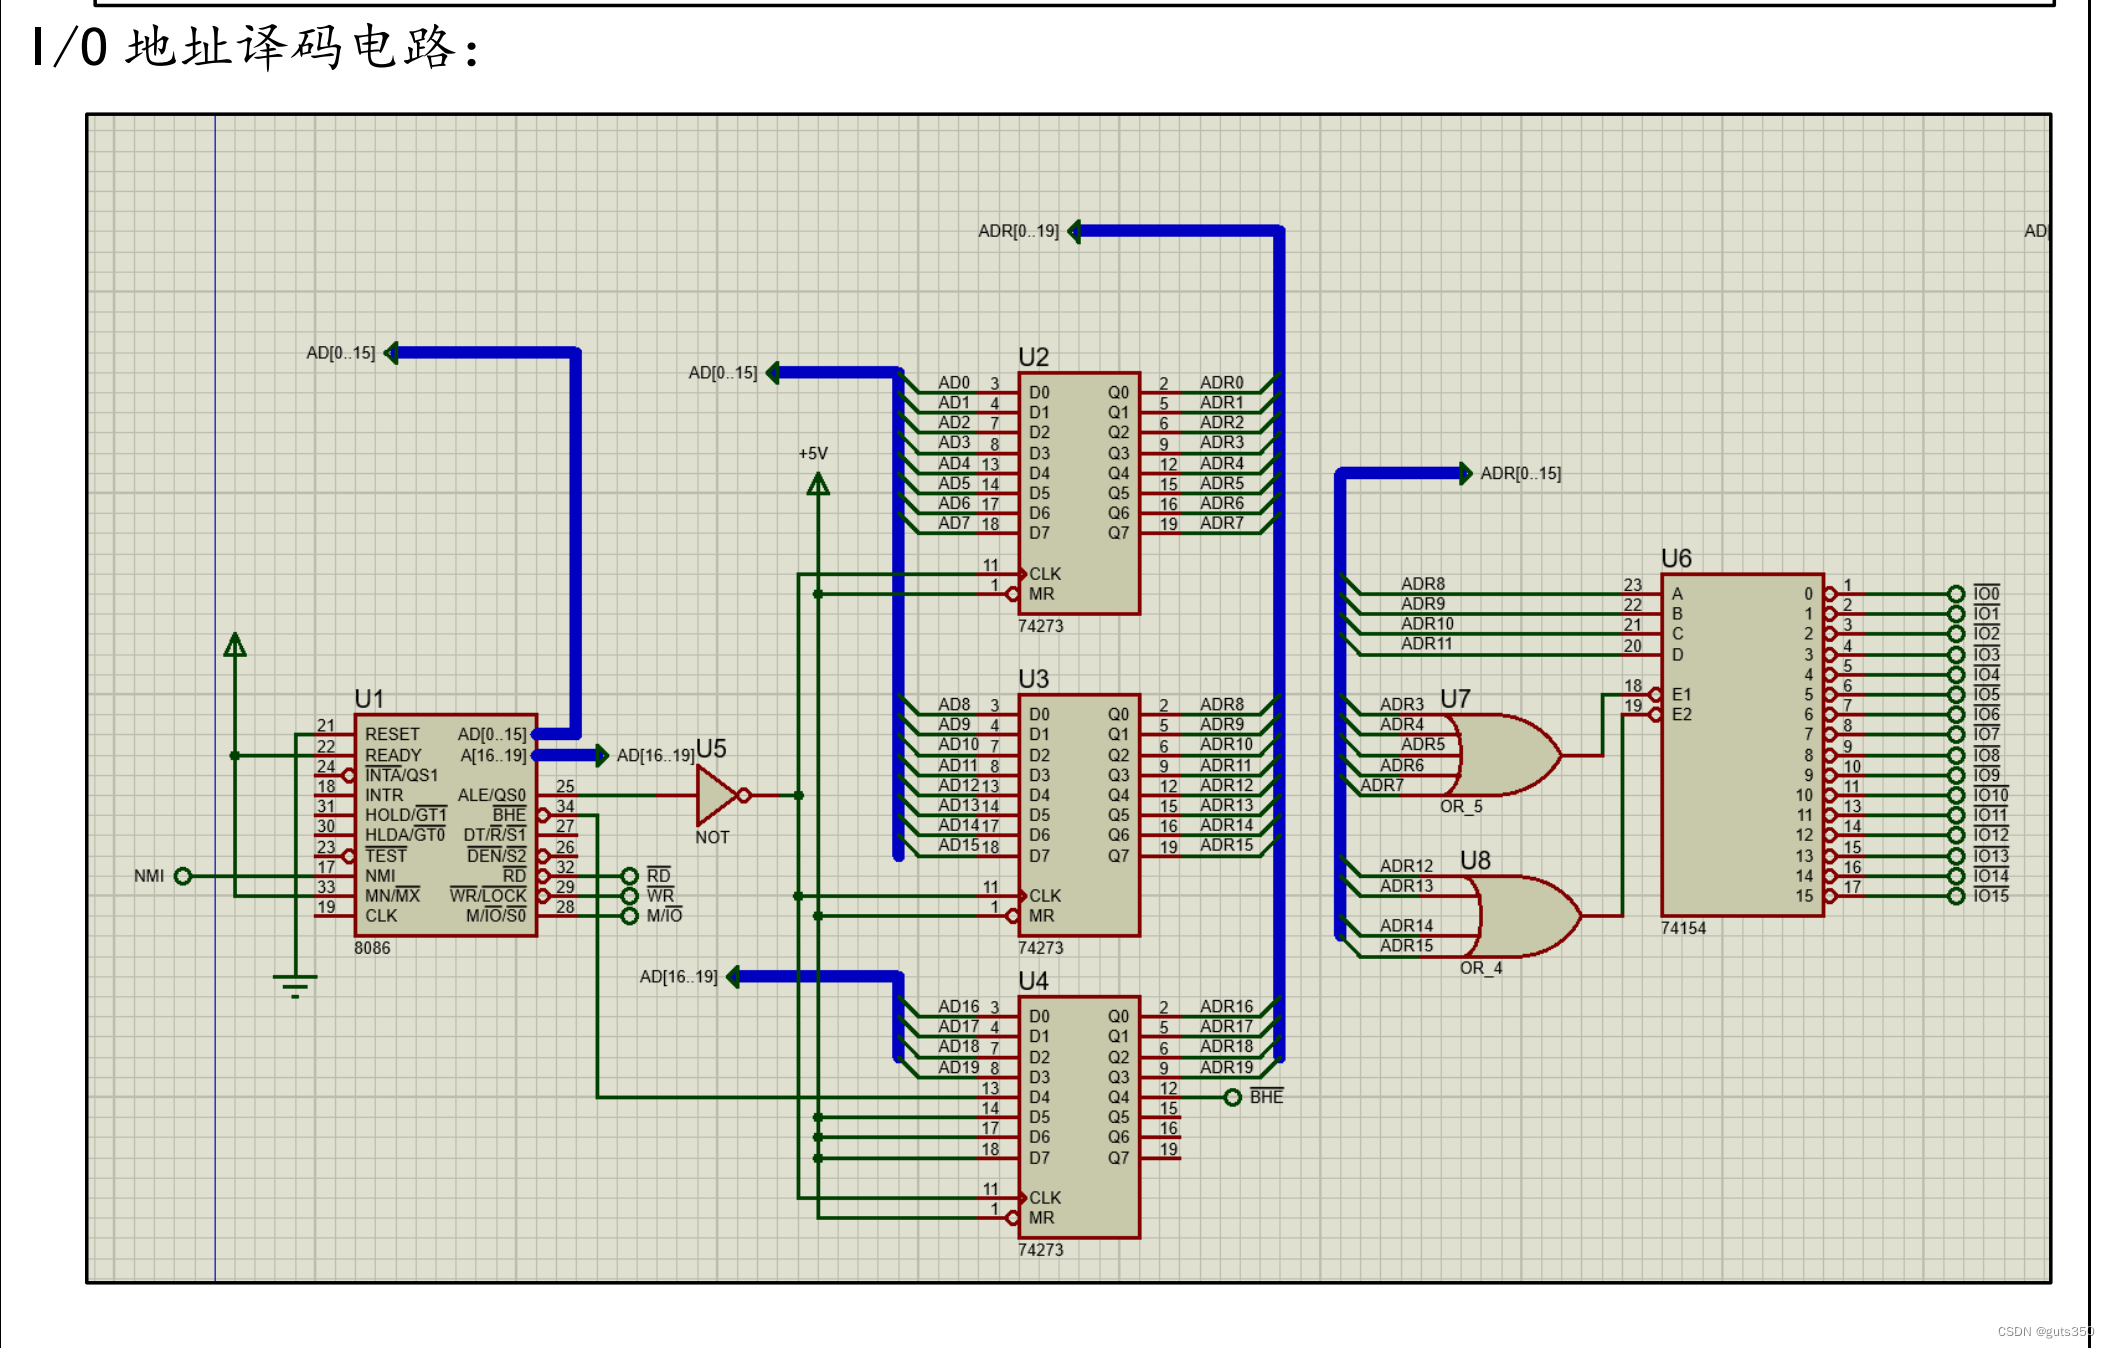This screenshot has height=1348, width=2110.
Task: Select the IO15 output terminal
Action: click(x=1956, y=896)
